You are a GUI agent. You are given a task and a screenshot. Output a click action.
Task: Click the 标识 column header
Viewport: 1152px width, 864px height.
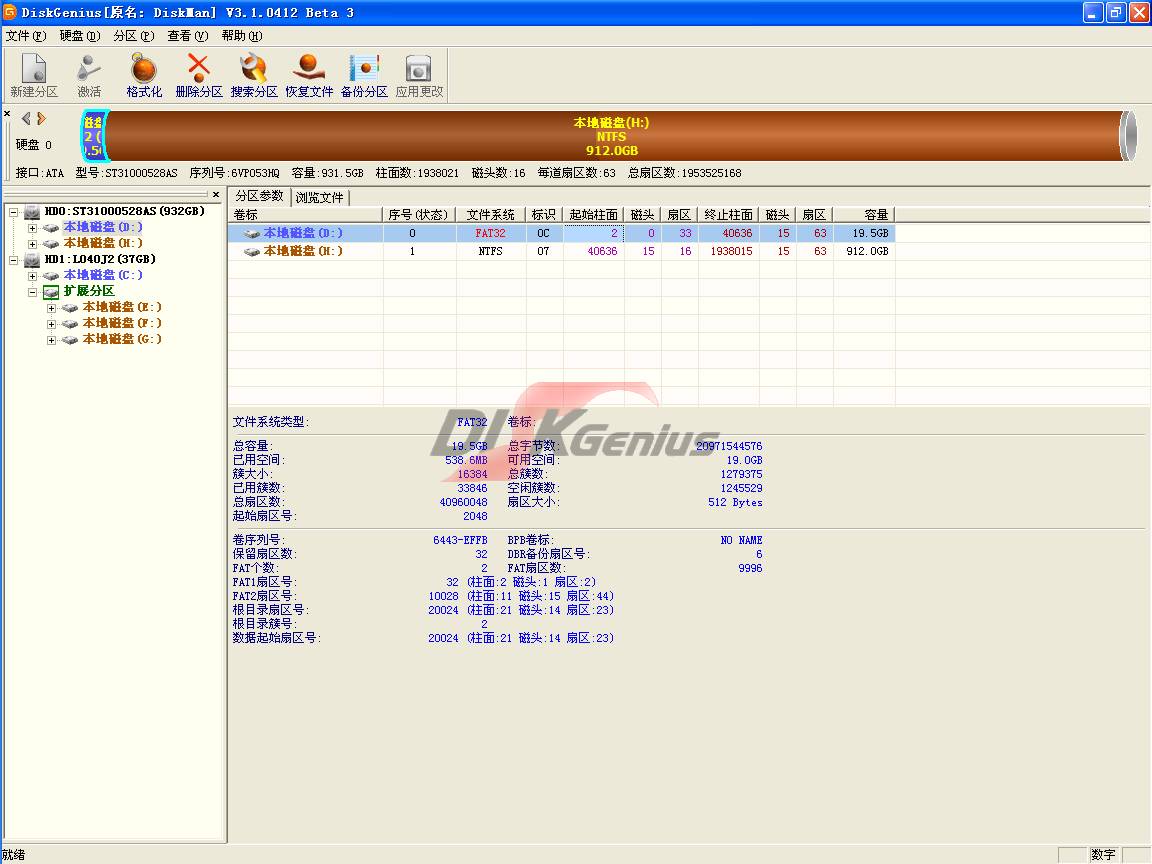(544, 215)
